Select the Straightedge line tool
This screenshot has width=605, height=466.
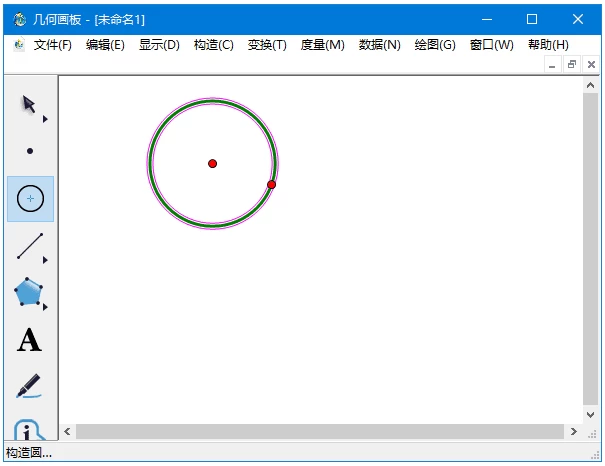click(29, 246)
